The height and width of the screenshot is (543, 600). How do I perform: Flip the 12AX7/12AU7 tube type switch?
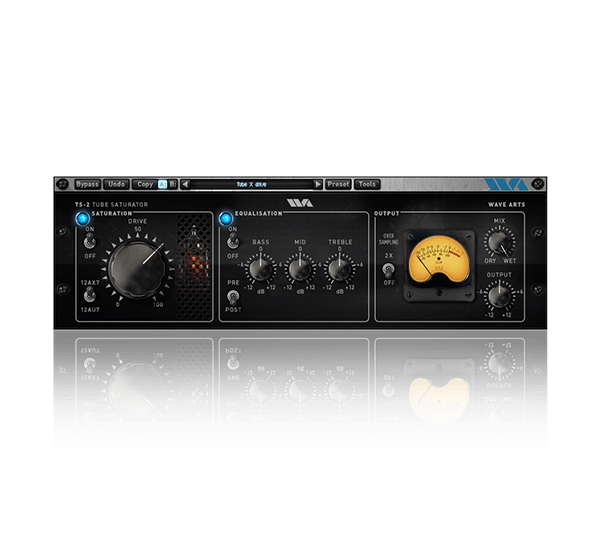click(90, 295)
